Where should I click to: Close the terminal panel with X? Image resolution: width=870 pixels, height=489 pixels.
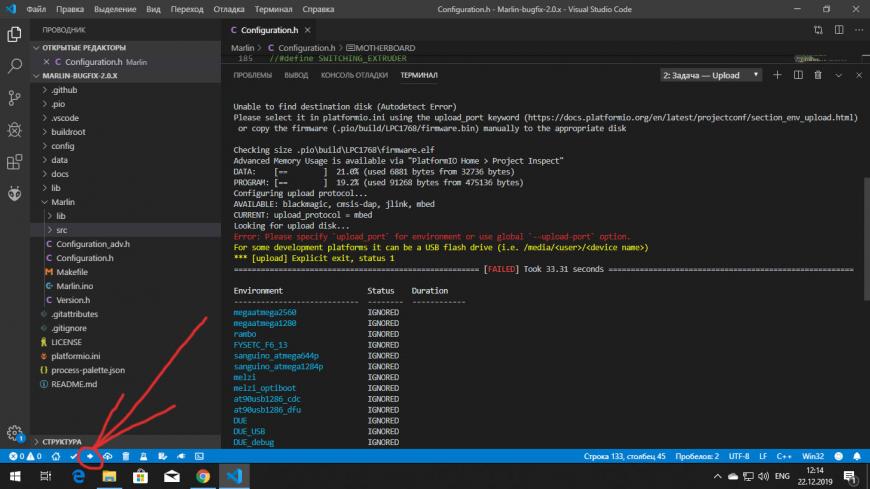point(859,75)
